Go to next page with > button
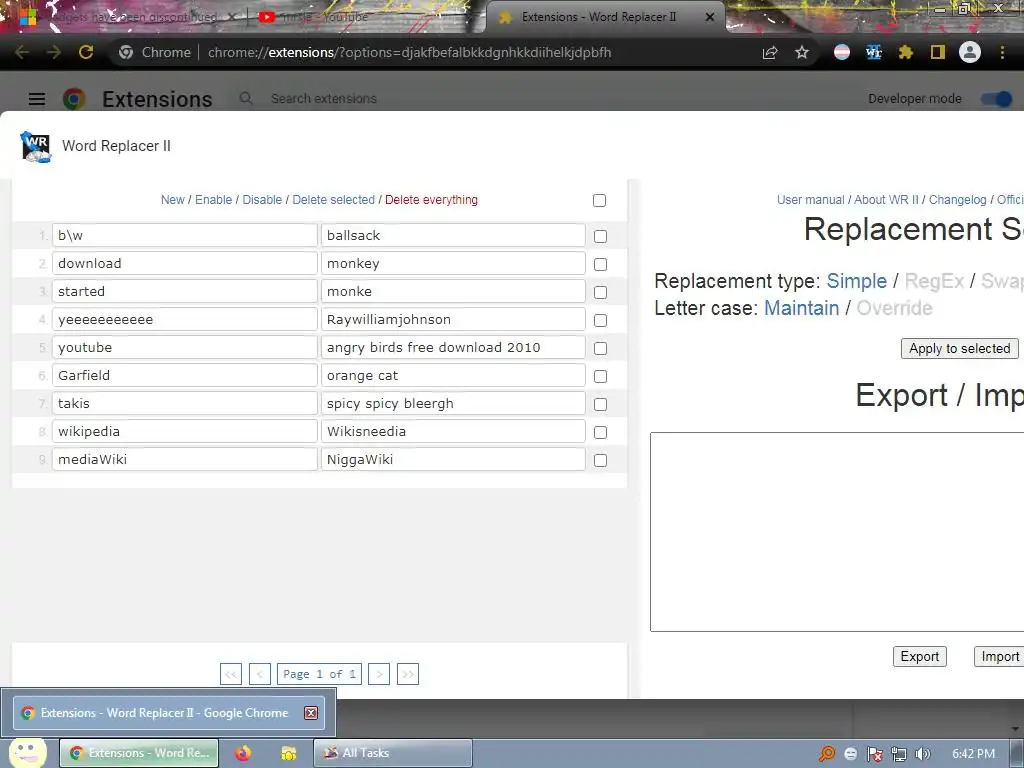 click(379, 674)
